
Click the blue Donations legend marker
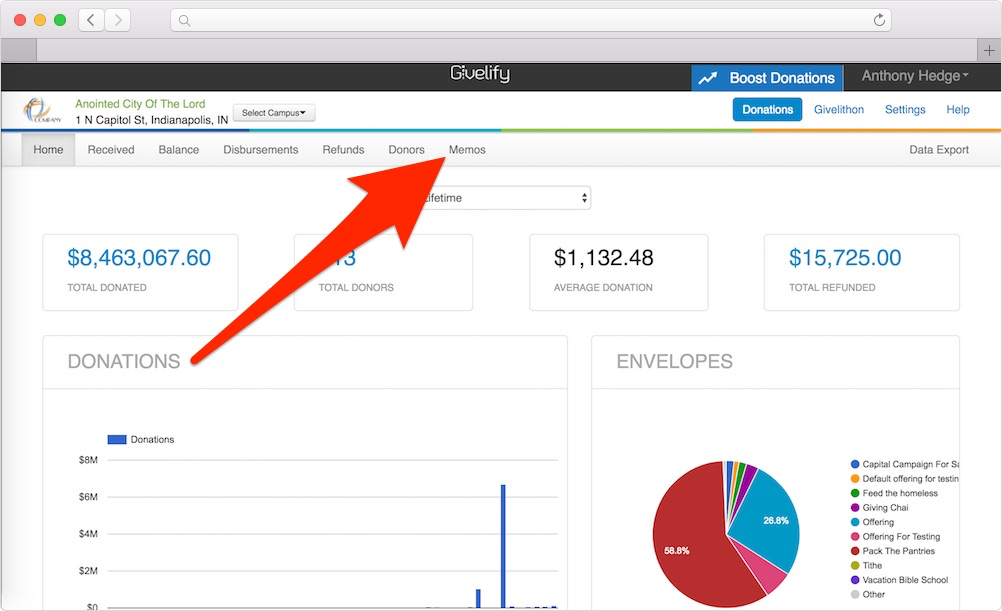pos(116,439)
